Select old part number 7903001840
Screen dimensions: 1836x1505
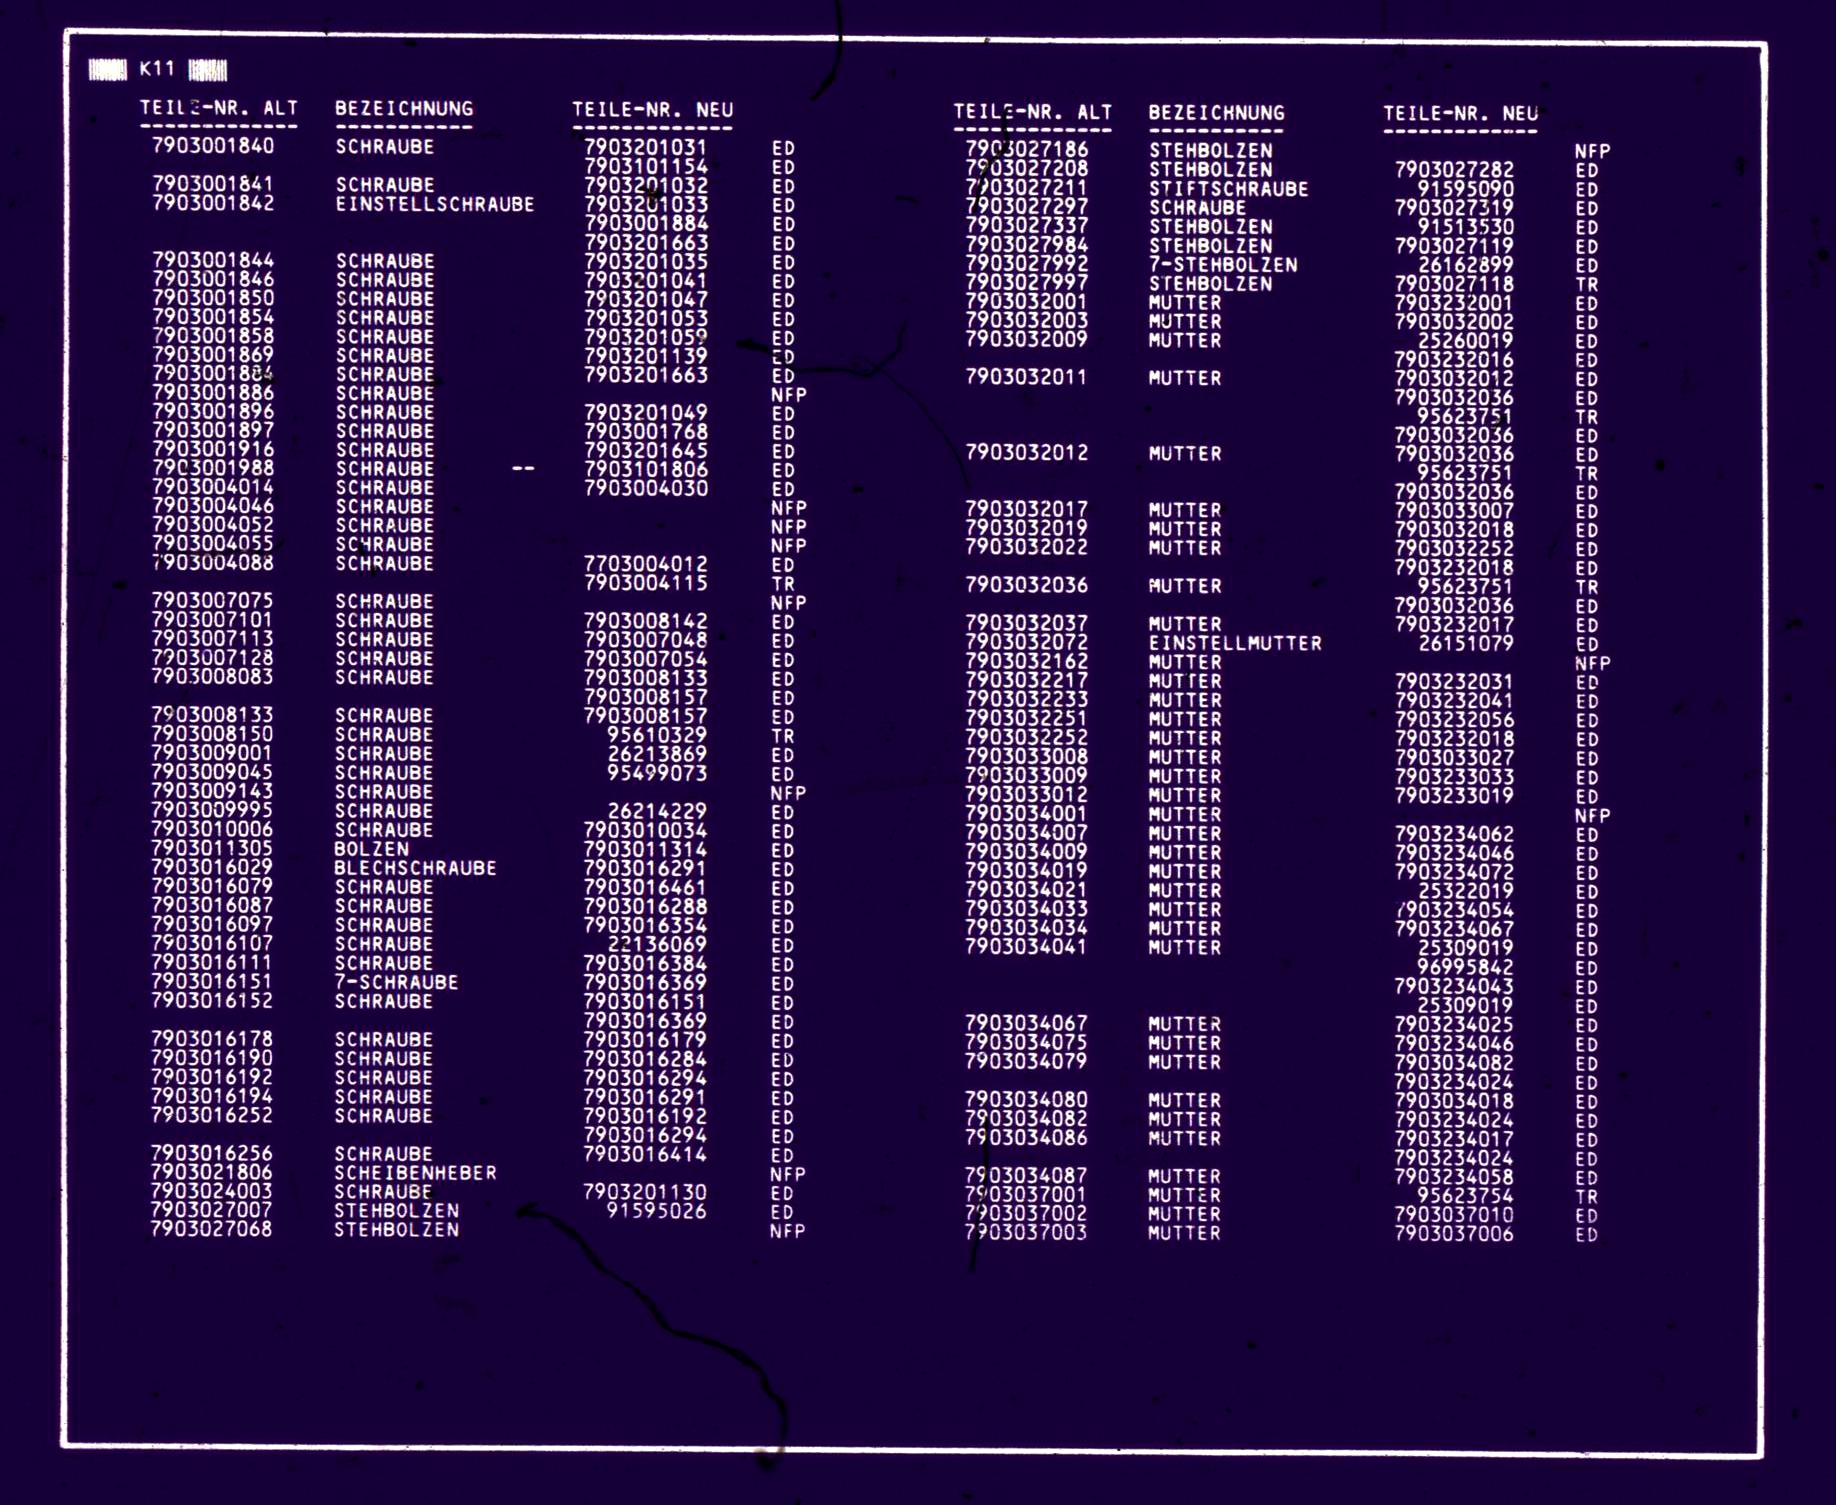213,145
